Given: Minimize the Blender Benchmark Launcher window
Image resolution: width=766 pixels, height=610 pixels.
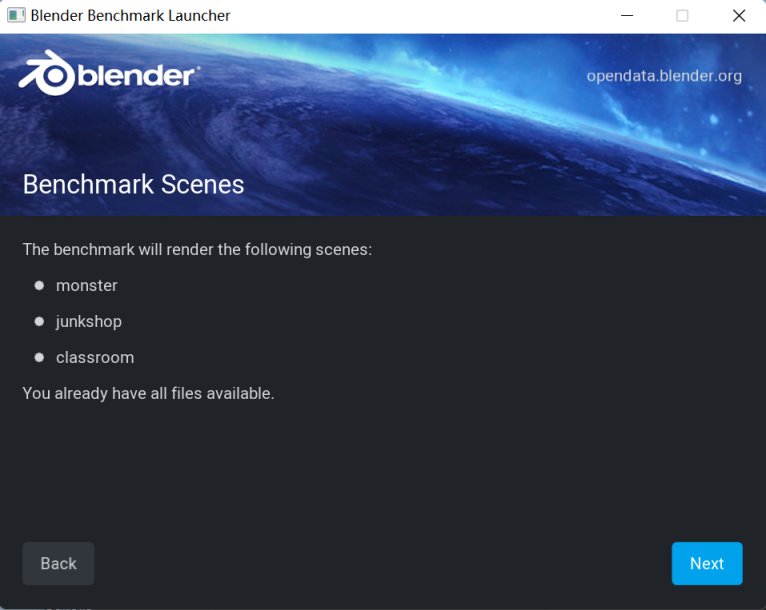Looking at the screenshot, I should [x=627, y=16].
